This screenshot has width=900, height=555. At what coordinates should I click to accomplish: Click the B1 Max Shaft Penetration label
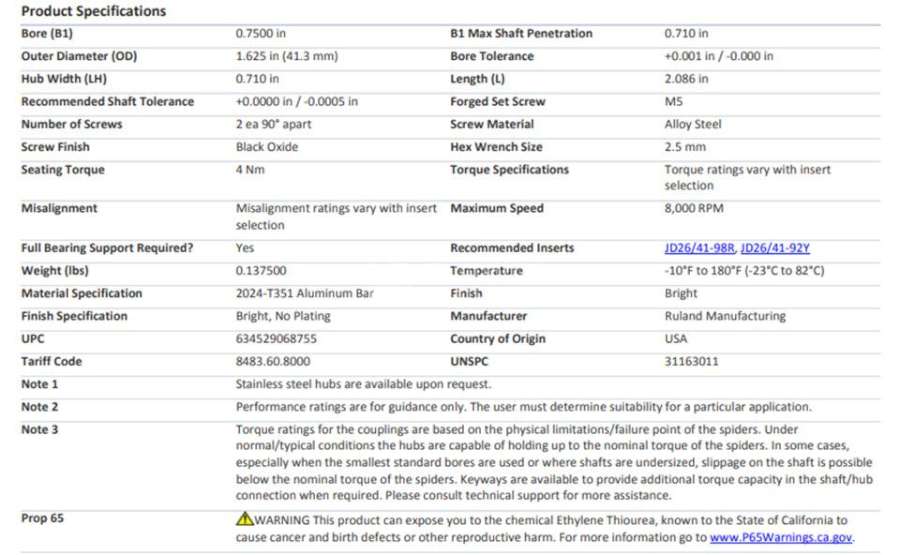coord(521,33)
